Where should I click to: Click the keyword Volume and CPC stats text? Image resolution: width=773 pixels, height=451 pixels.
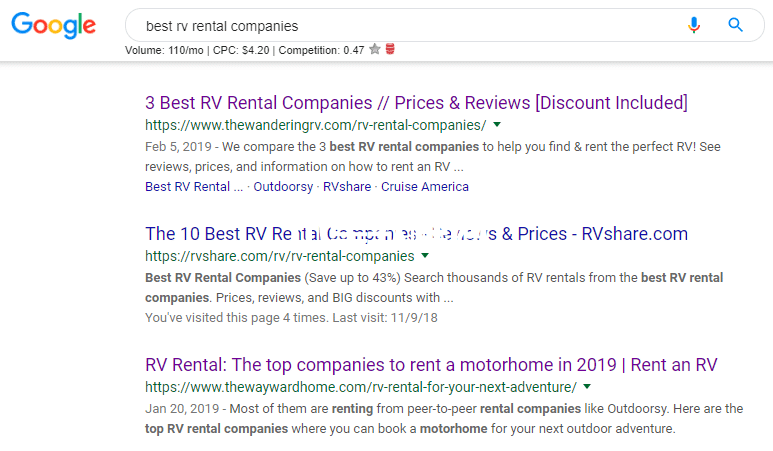[x=244, y=49]
